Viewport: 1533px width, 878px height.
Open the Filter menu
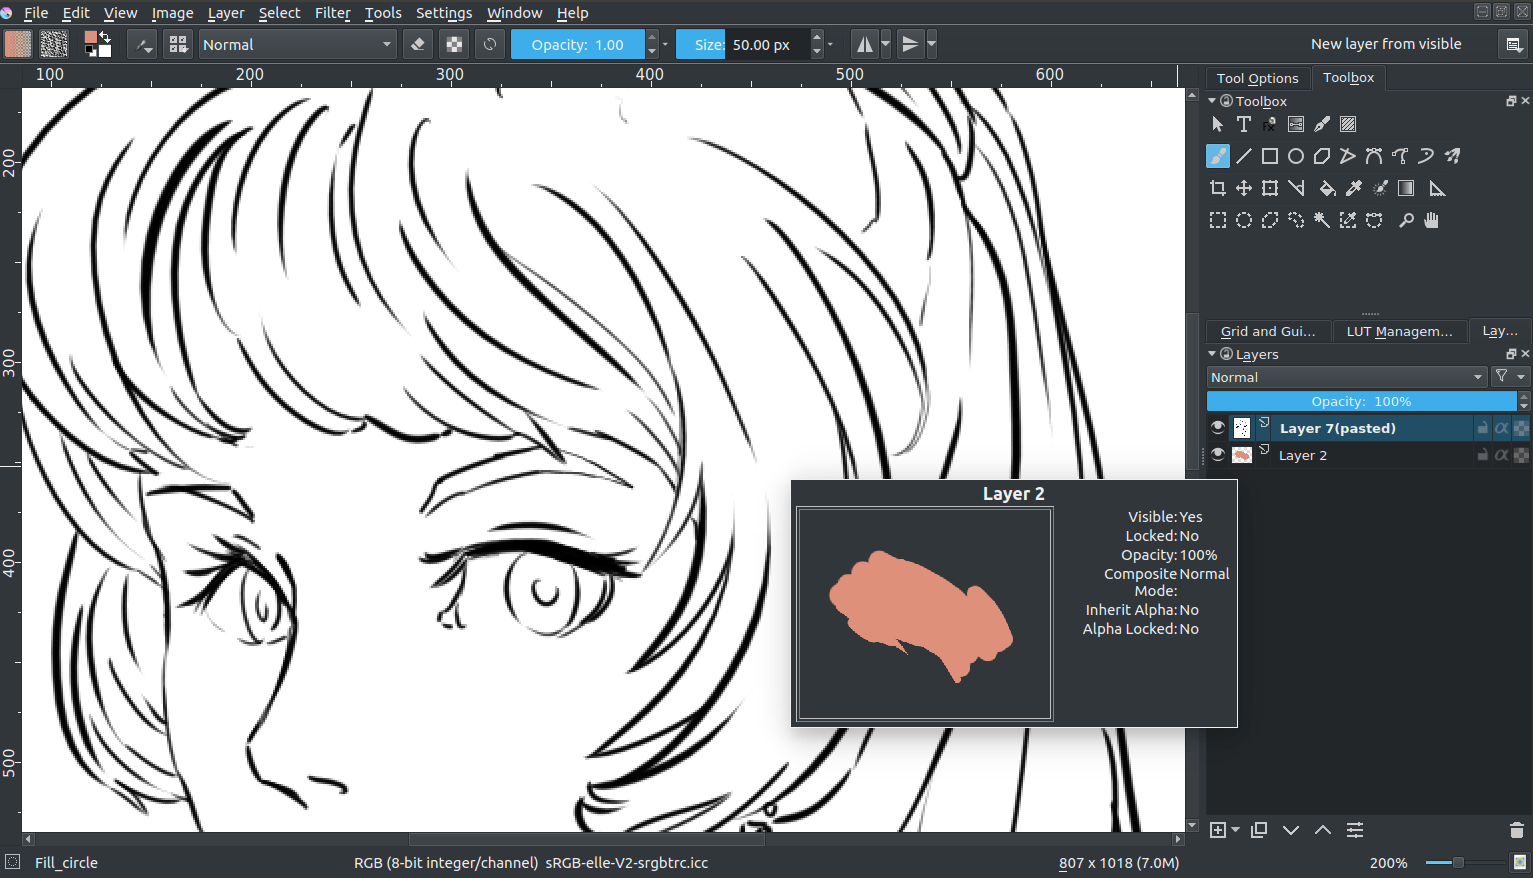coord(332,13)
